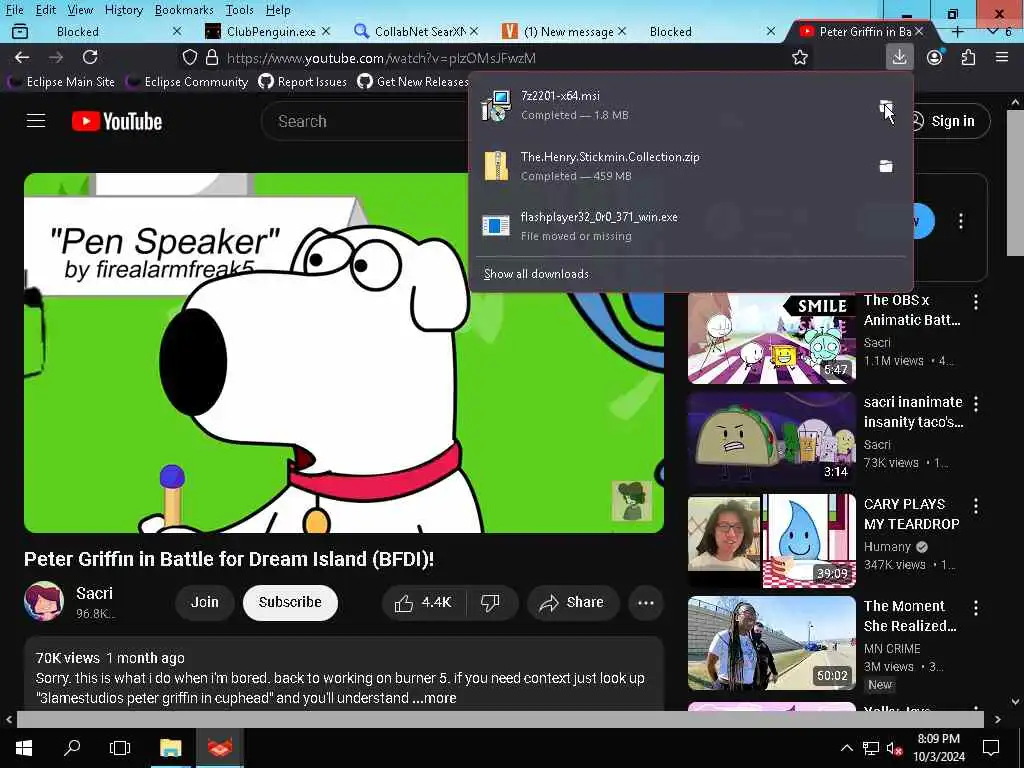Expand the description with ...more
The image size is (1024, 768).
tap(434, 698)
